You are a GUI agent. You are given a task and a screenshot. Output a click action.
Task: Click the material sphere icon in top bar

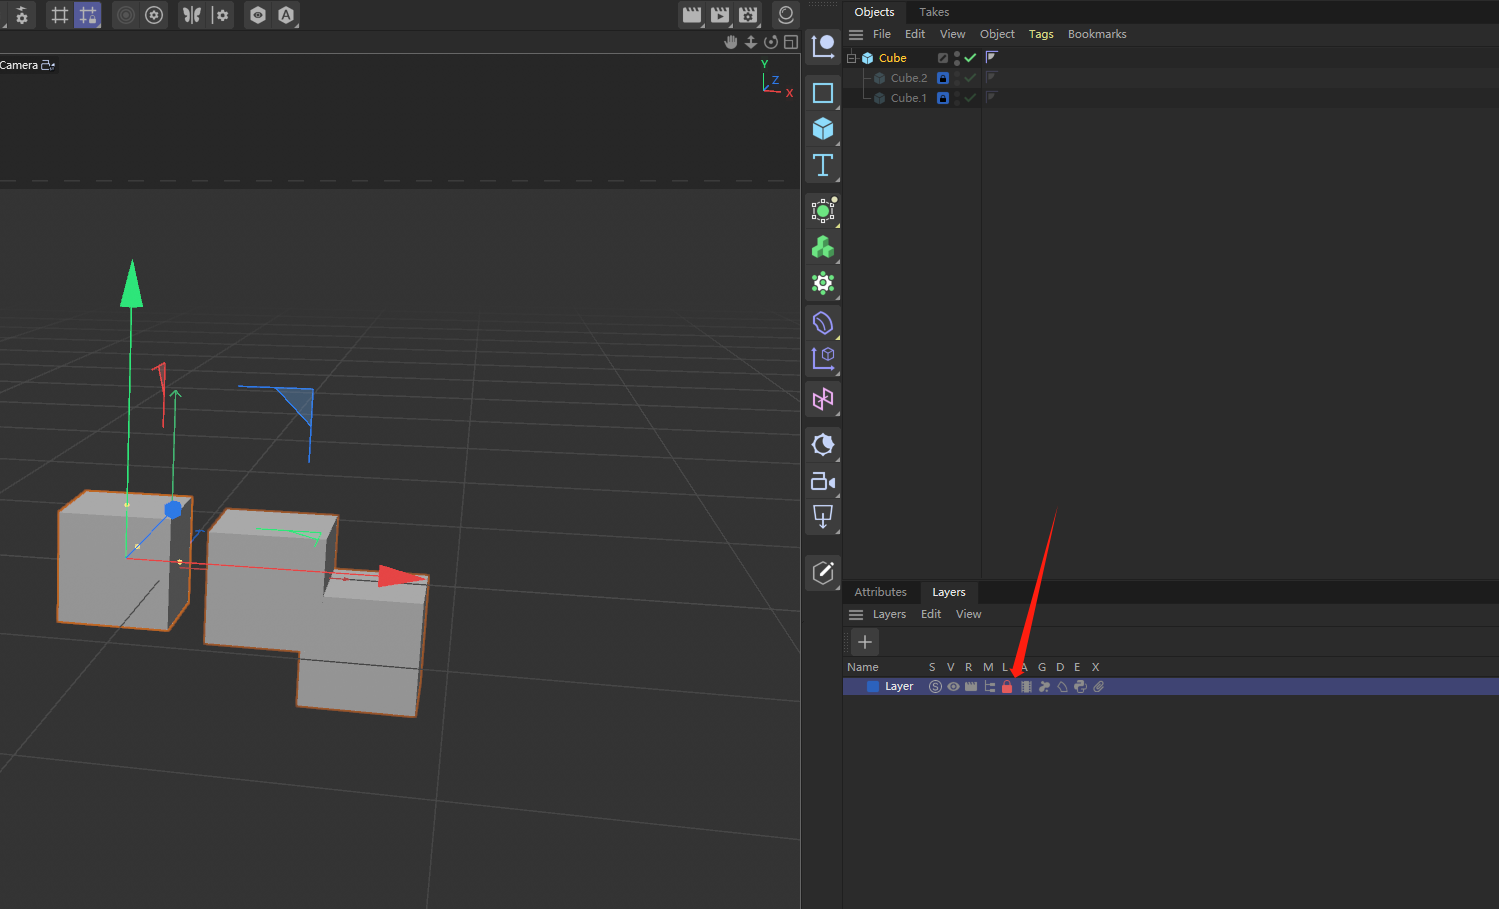[x=786, y=15]
